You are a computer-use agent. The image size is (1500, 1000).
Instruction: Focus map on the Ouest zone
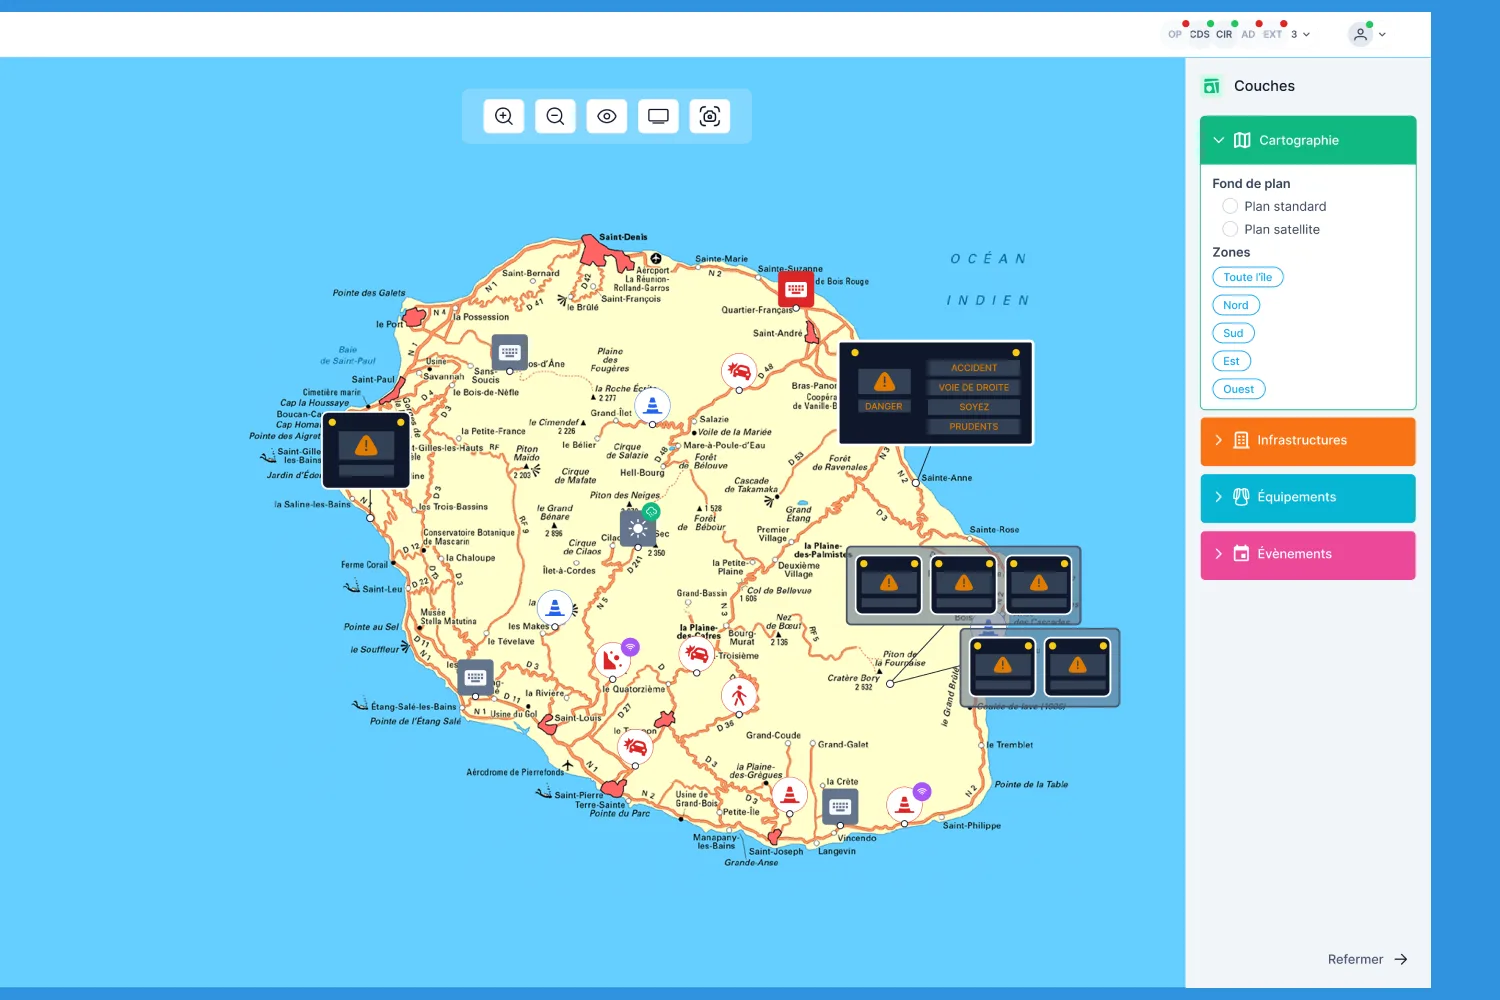(1239, 389)
